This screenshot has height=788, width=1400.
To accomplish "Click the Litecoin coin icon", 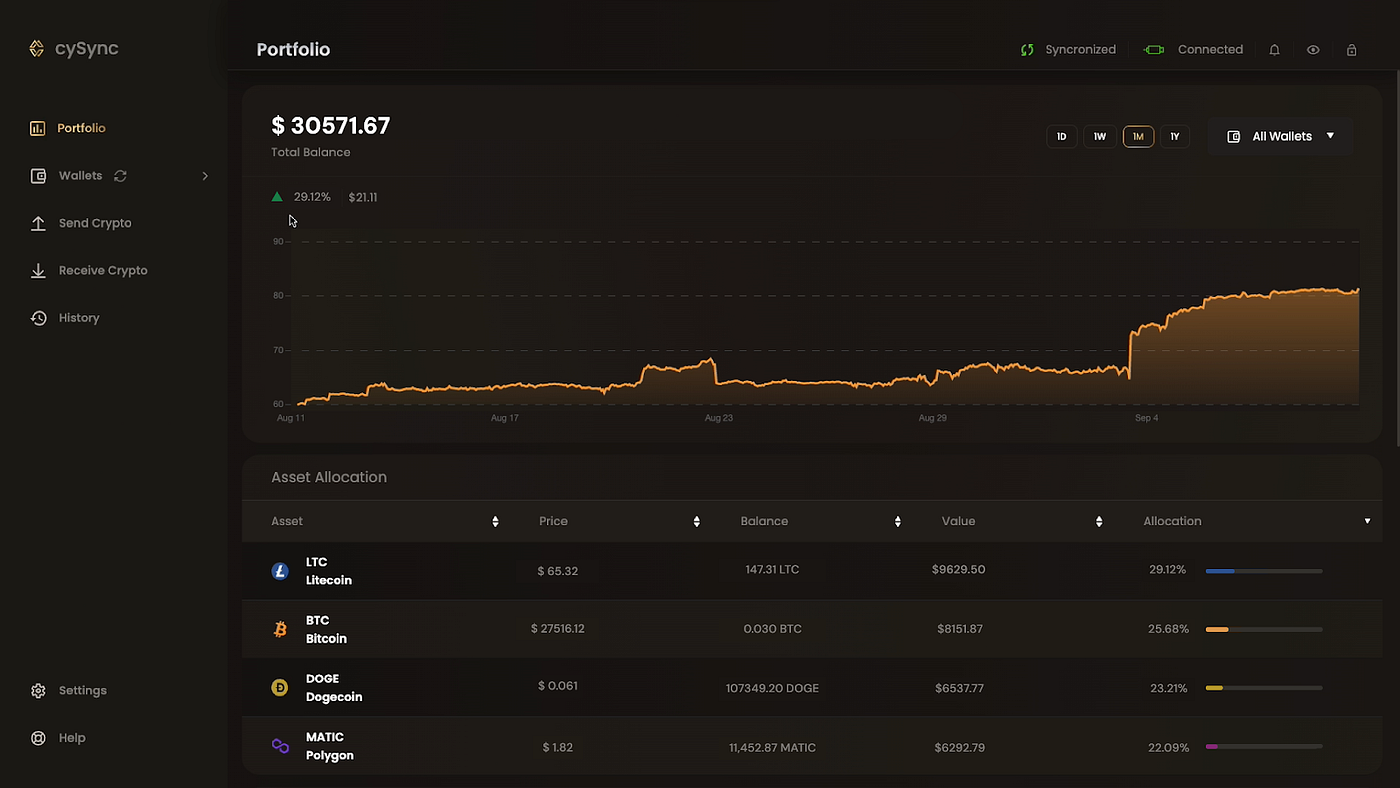I will [280, 571].
